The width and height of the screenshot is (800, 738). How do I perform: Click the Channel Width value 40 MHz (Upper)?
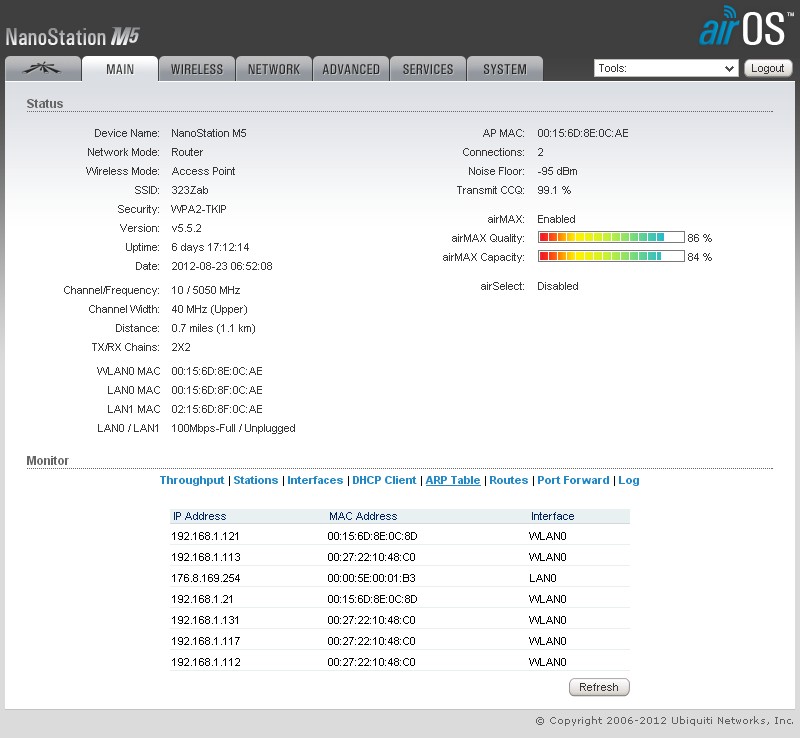point(209,309)
